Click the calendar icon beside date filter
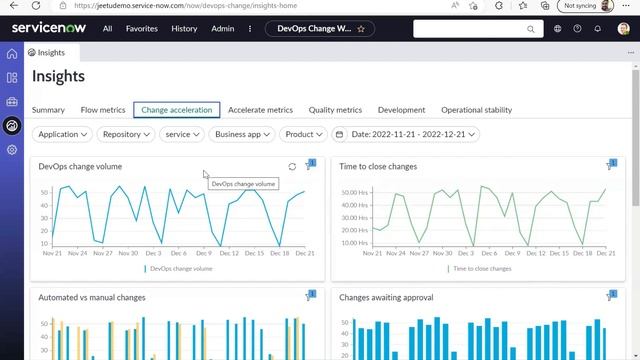This screenshot has height=360, width=640. pos(339,134)
